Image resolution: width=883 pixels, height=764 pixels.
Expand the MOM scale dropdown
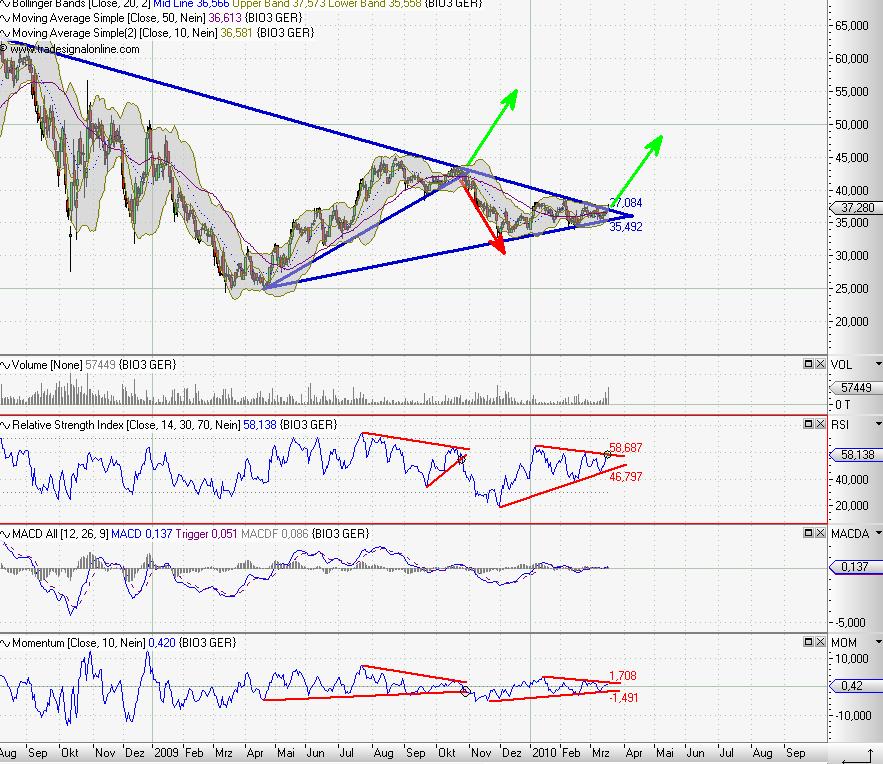coord(876,642)
